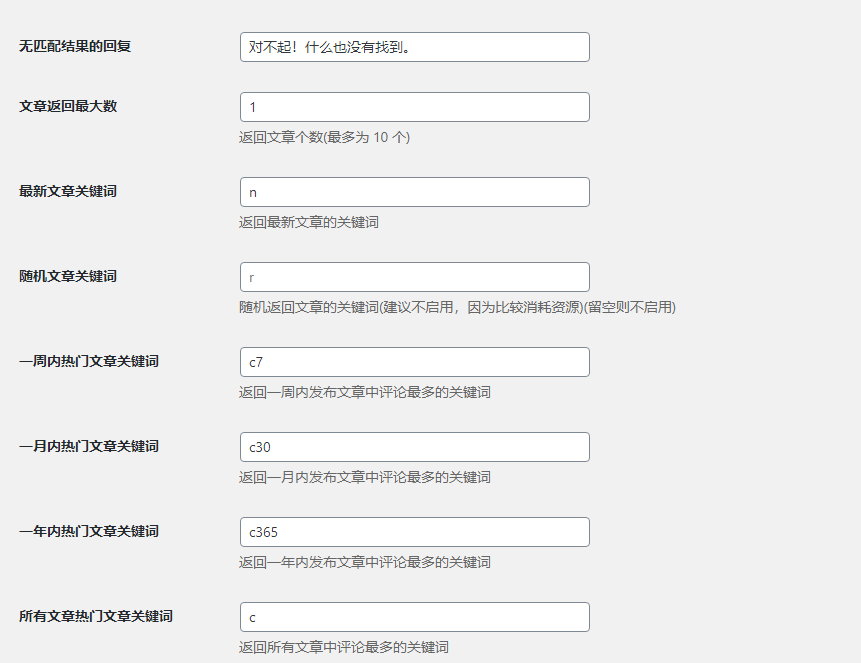861x663 pixels.
Task: Click the weekly hot keyword field containing c7
Action: (x=414, y=362)
